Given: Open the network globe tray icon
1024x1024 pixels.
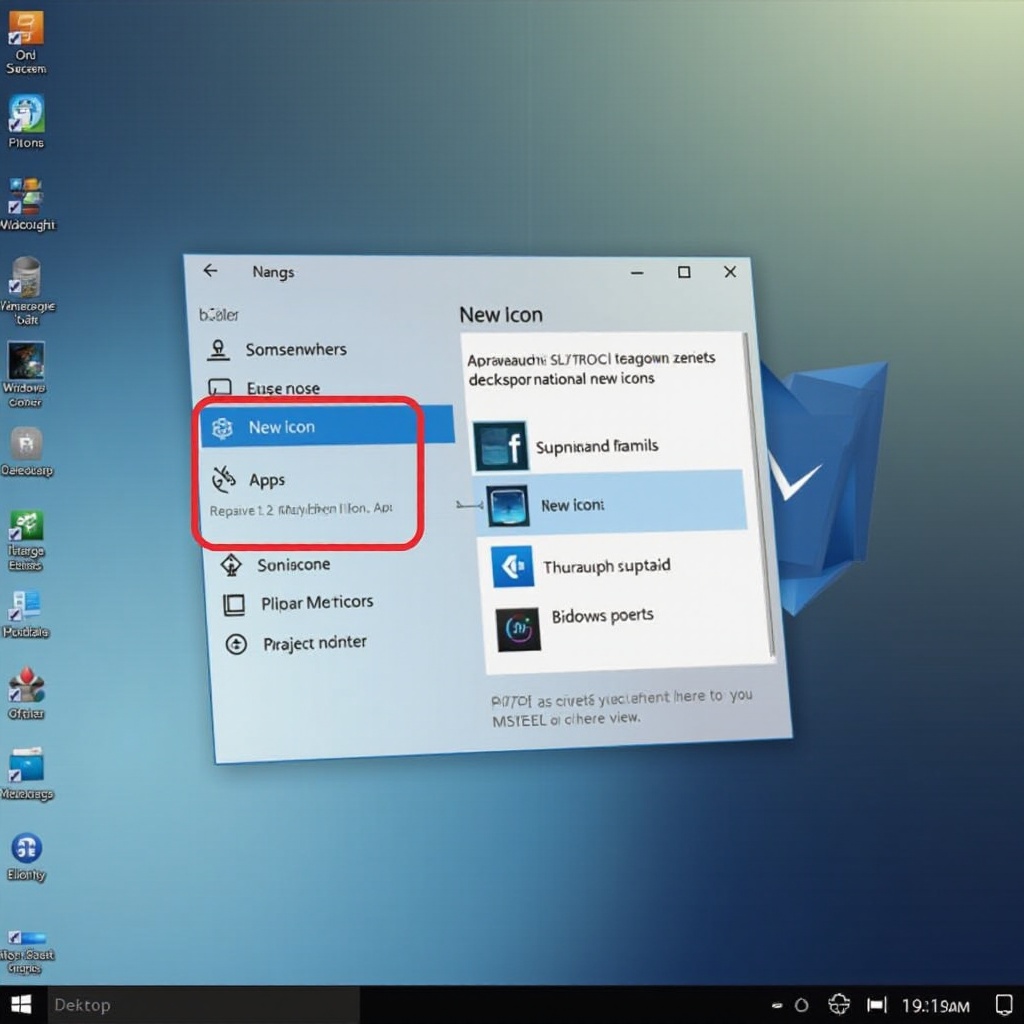Looking at the screenshot, I should tap(839, 1004).
